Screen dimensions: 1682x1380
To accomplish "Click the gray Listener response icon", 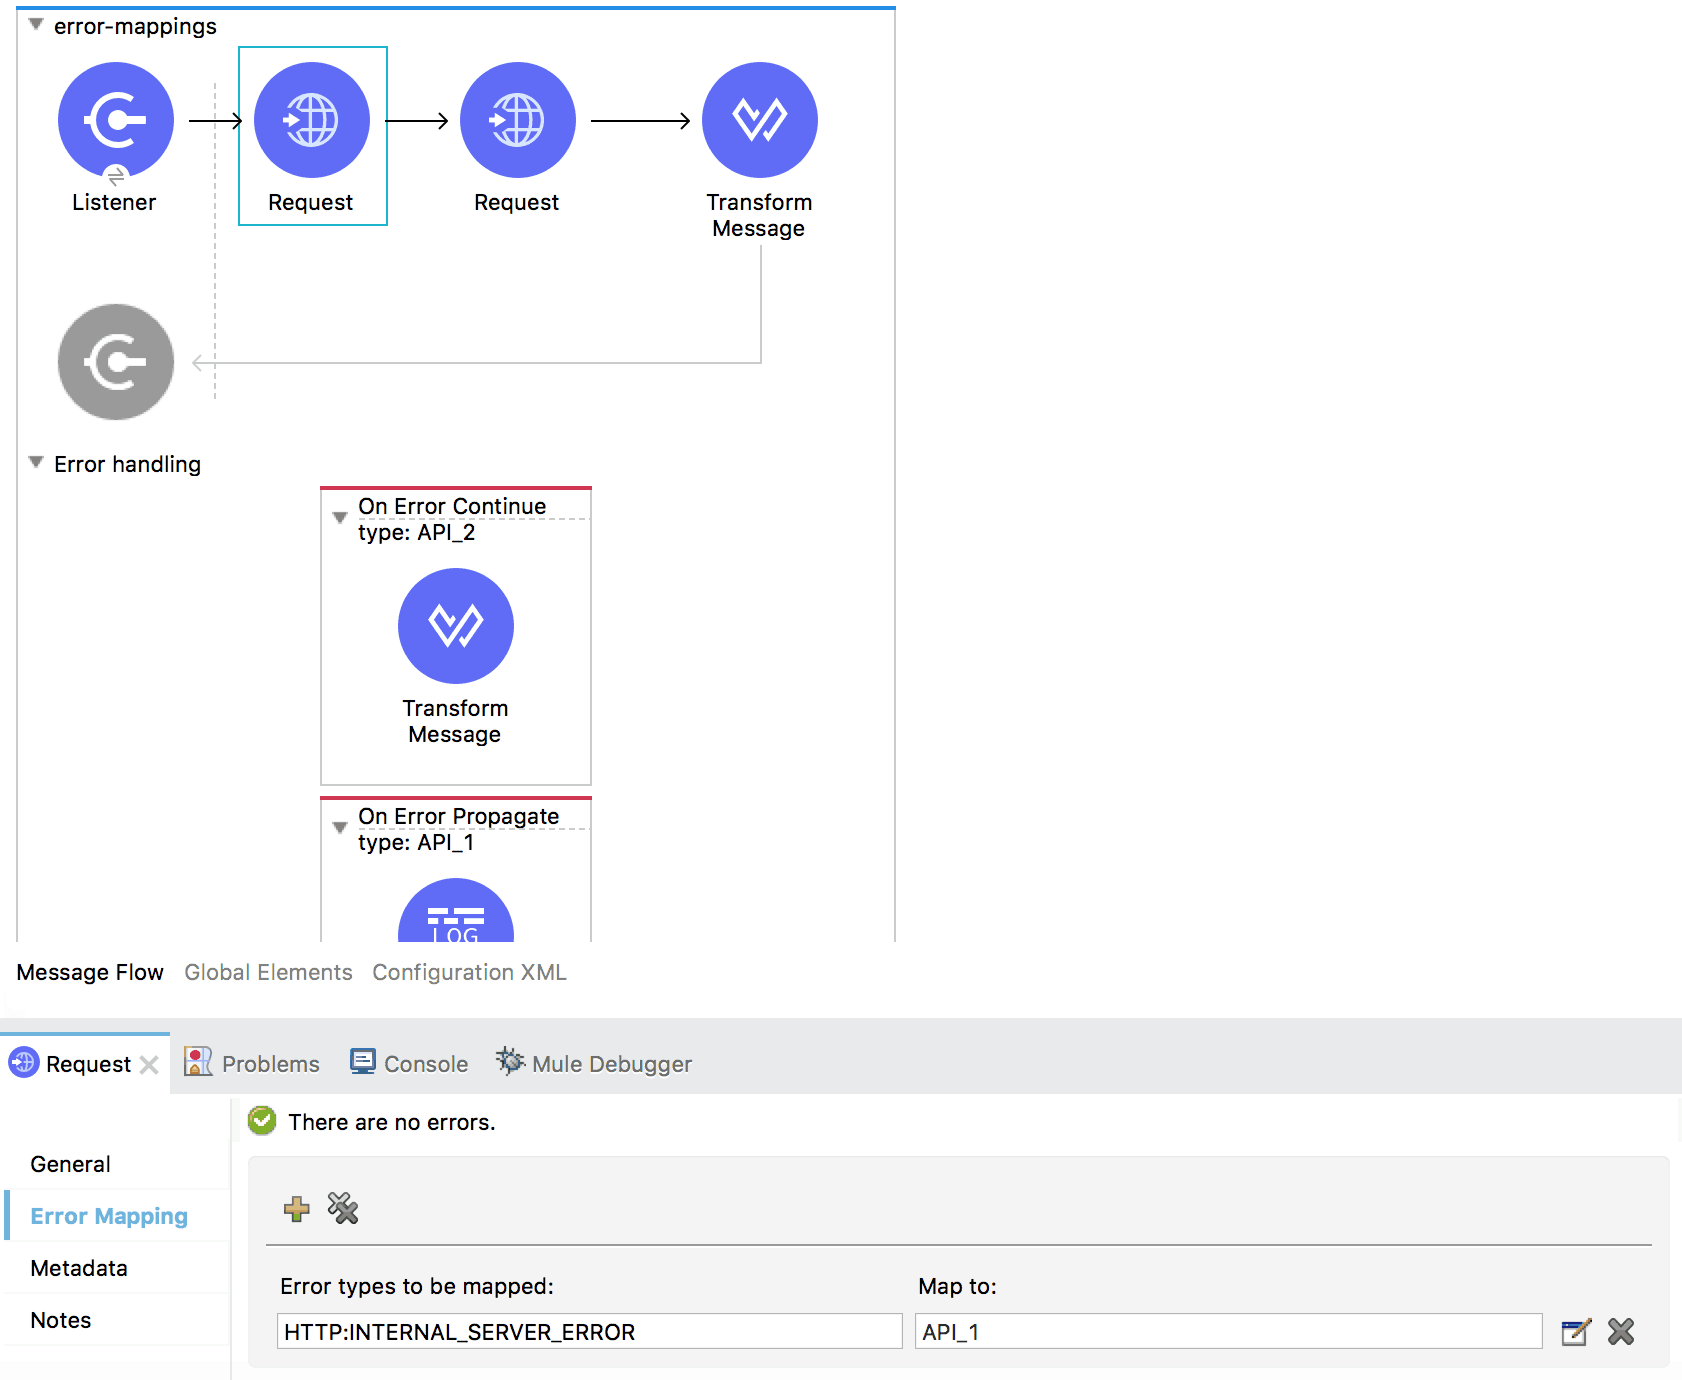I will point(116,362).
